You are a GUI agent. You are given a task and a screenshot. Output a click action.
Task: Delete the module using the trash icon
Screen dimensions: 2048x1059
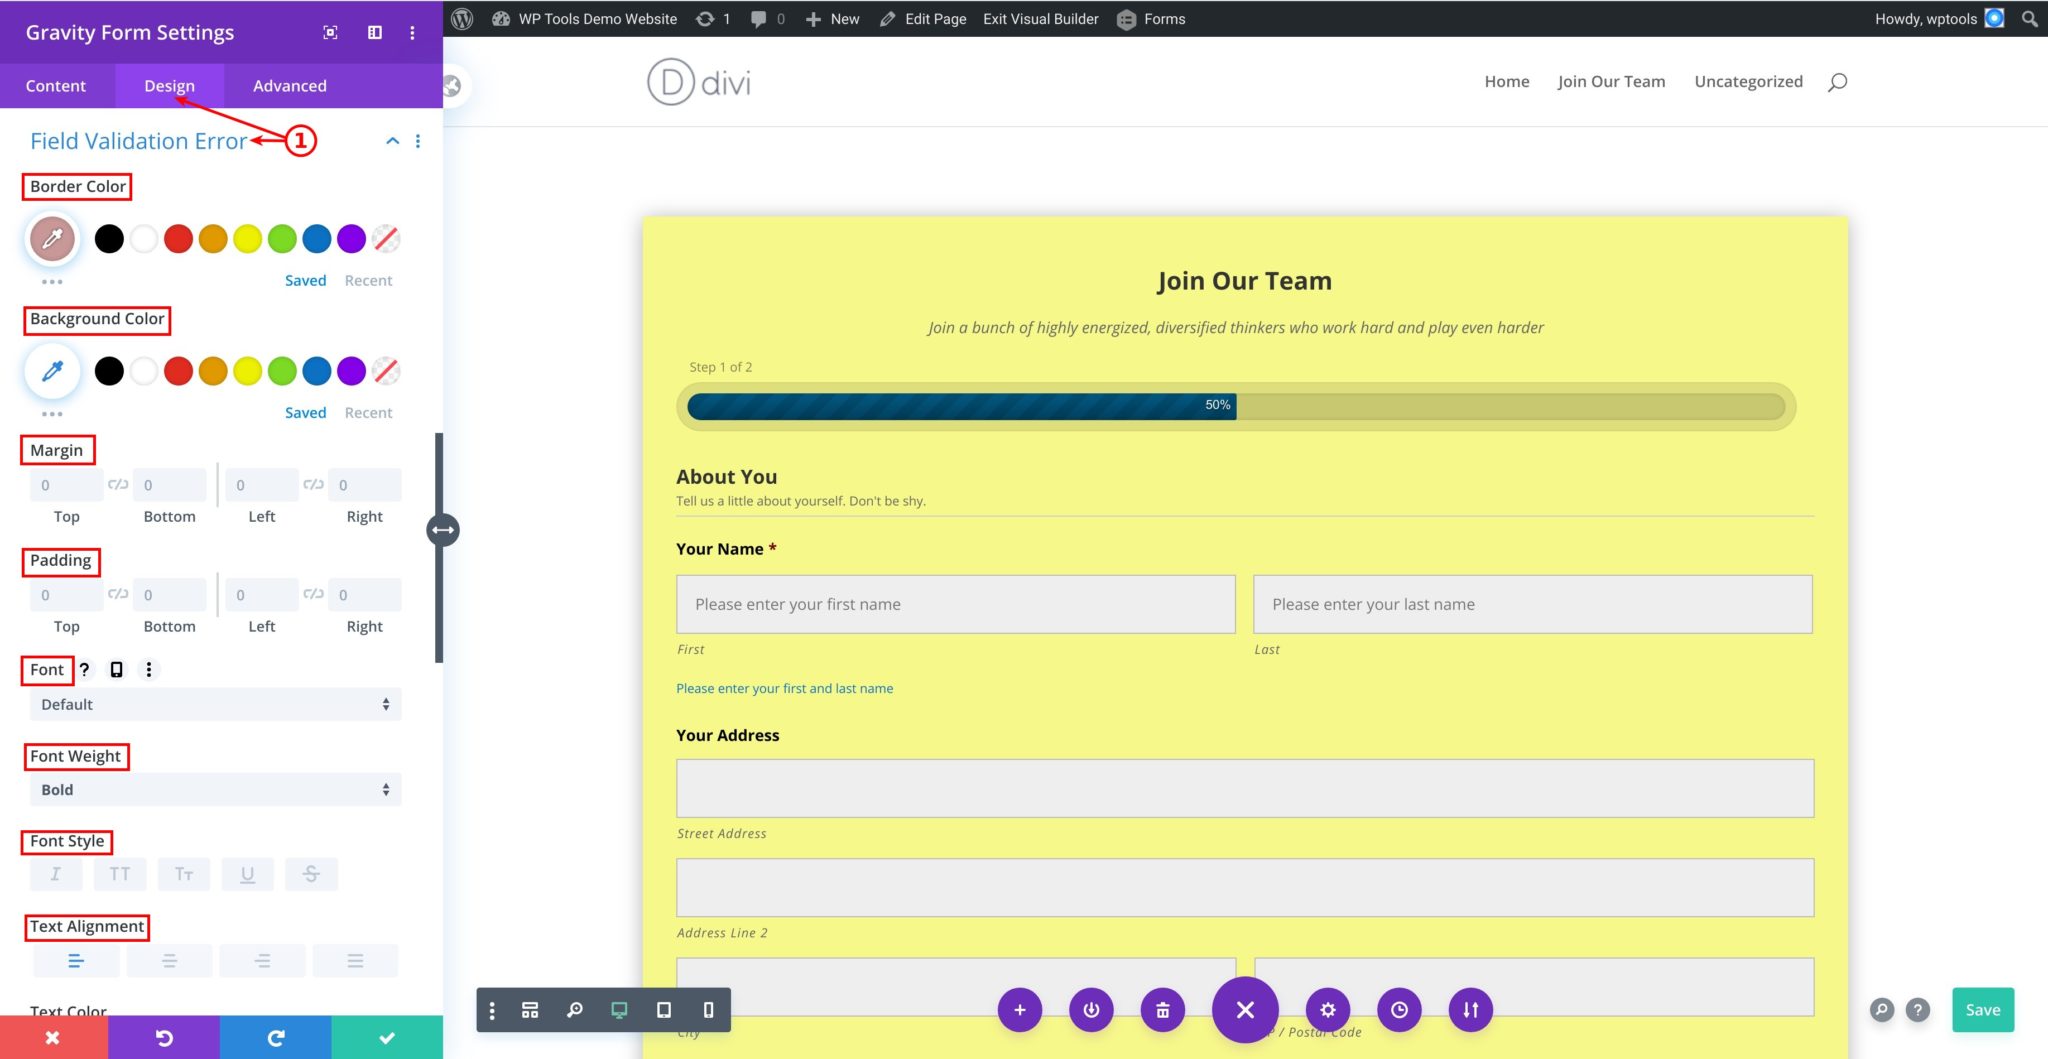click(1163, 1010)
